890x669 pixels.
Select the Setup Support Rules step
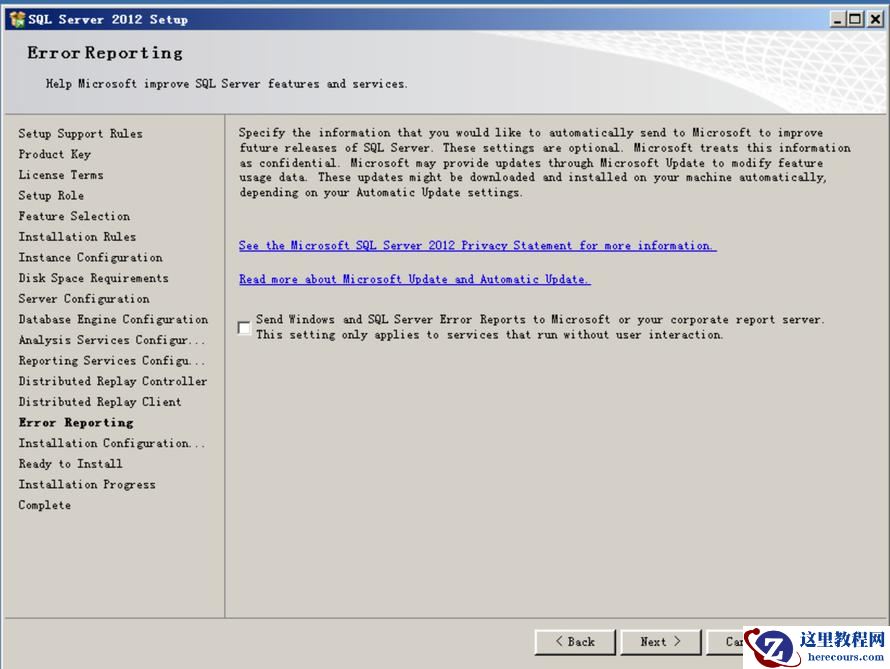[80, 133]
